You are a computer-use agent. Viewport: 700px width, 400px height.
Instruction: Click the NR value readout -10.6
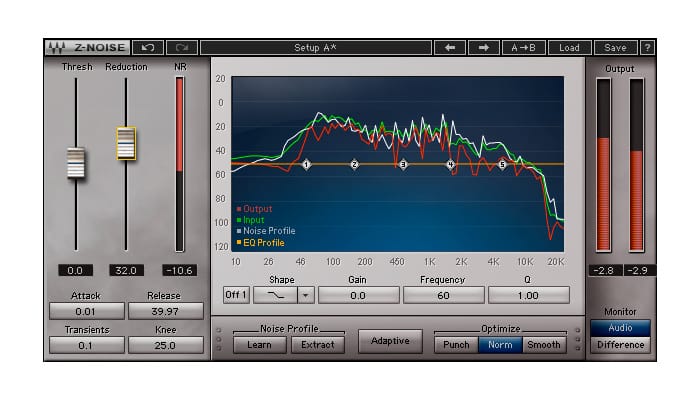tap(179, 270)
